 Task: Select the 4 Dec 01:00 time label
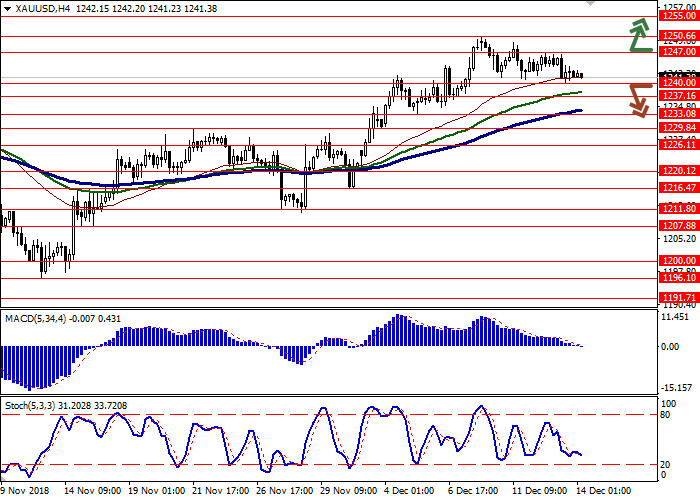coord(410,492)
